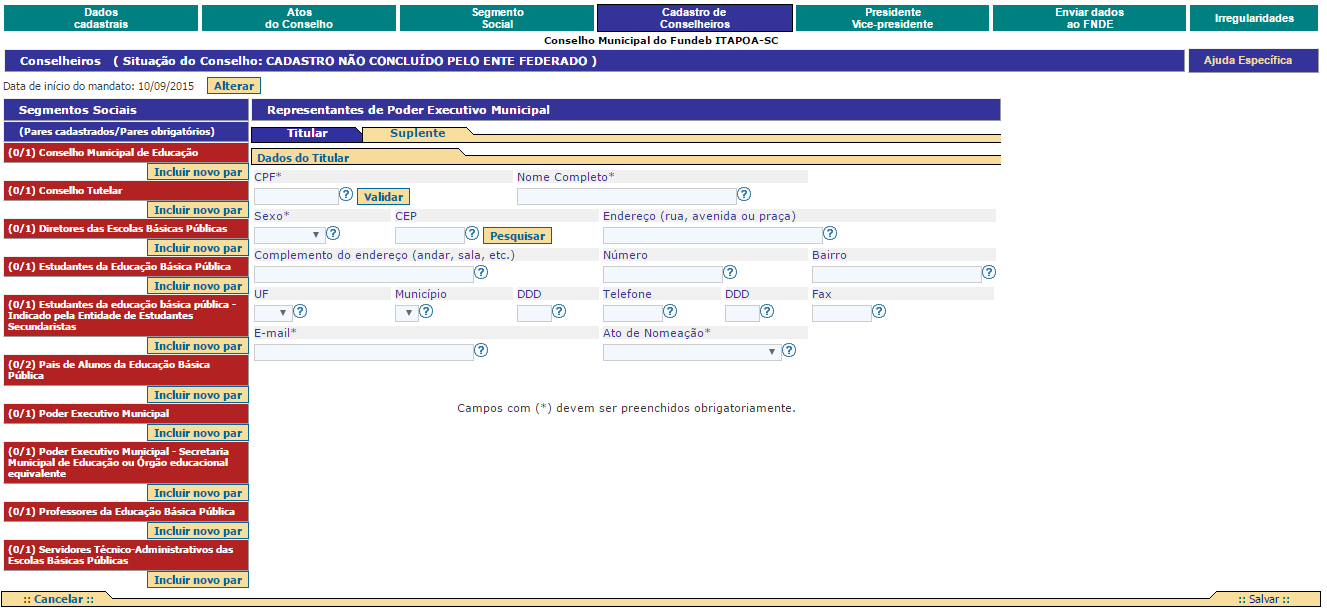Go to Enviar dados ao FNDE
1327x608 pixels.
[x=1088, y=18]
